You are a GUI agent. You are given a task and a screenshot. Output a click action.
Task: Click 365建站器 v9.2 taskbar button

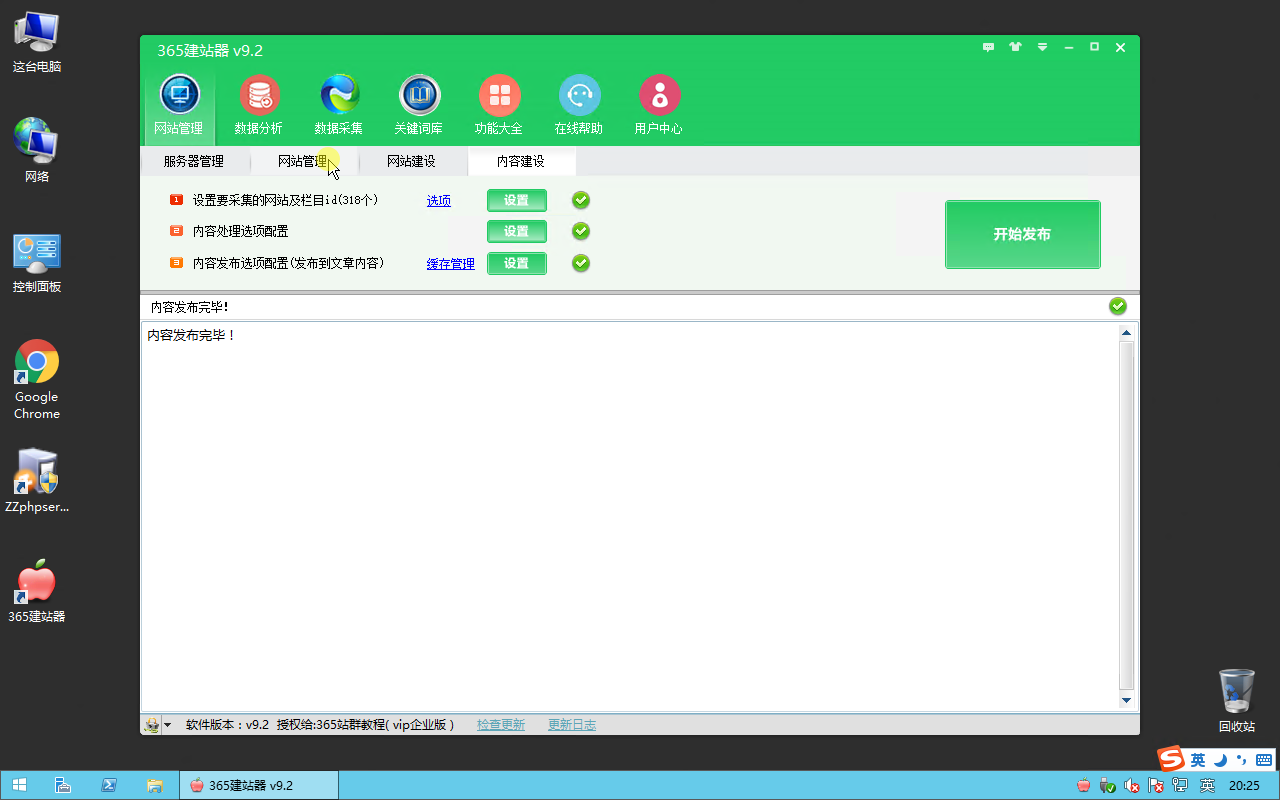259,785
